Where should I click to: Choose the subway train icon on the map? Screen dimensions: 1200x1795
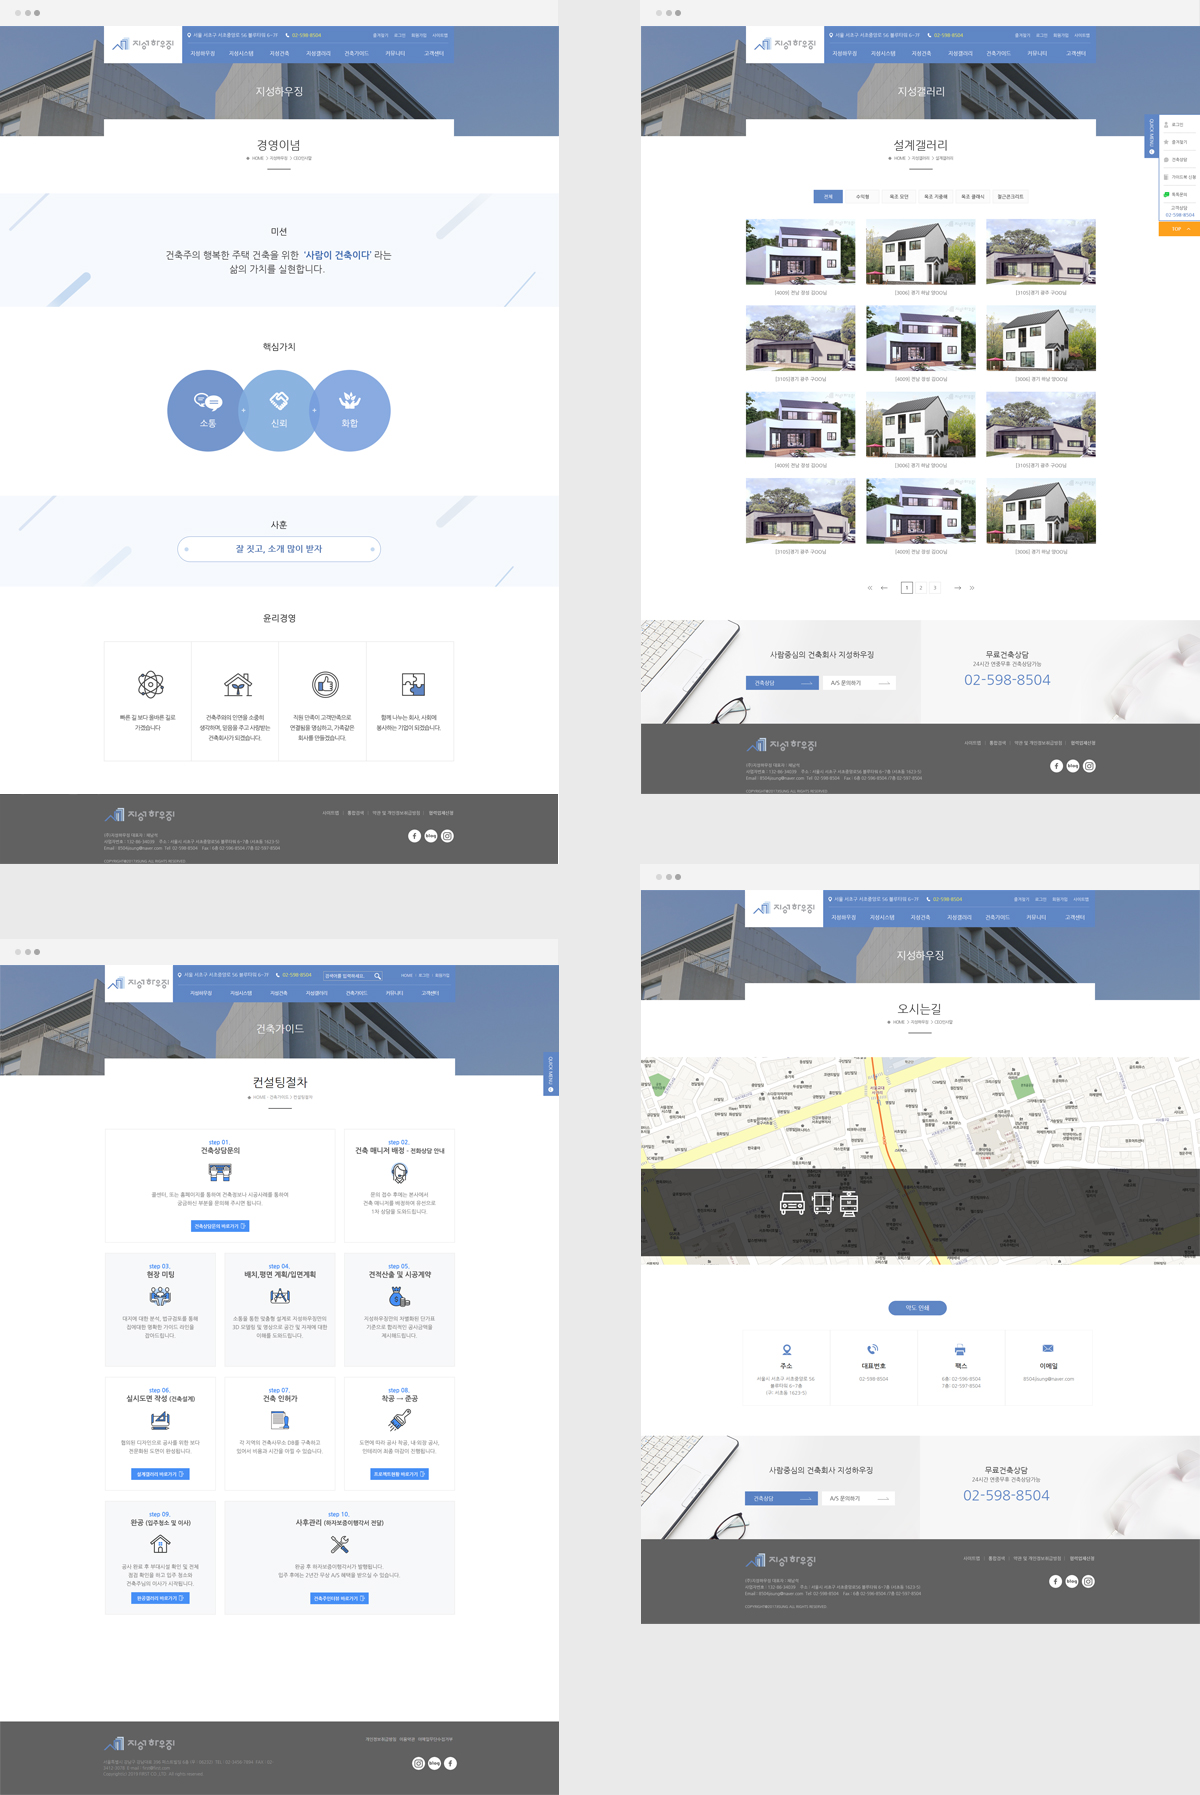849,1203
